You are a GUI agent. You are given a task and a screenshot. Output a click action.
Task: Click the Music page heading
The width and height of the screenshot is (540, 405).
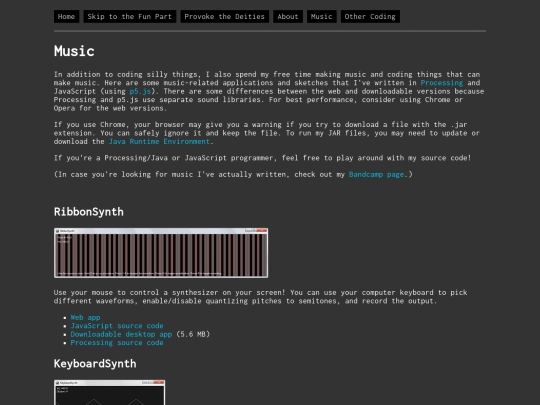74,51
